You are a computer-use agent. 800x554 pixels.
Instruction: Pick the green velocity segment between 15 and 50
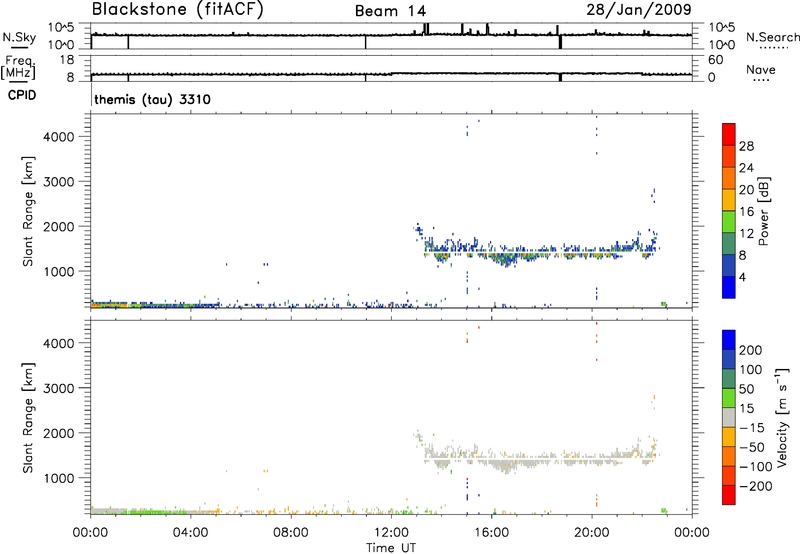coord(729,398)
